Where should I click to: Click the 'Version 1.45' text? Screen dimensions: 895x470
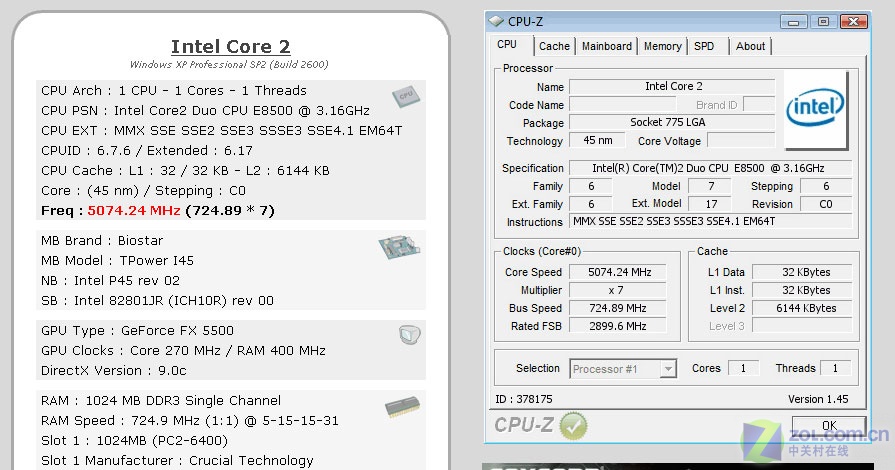click(x=818, y=399)
